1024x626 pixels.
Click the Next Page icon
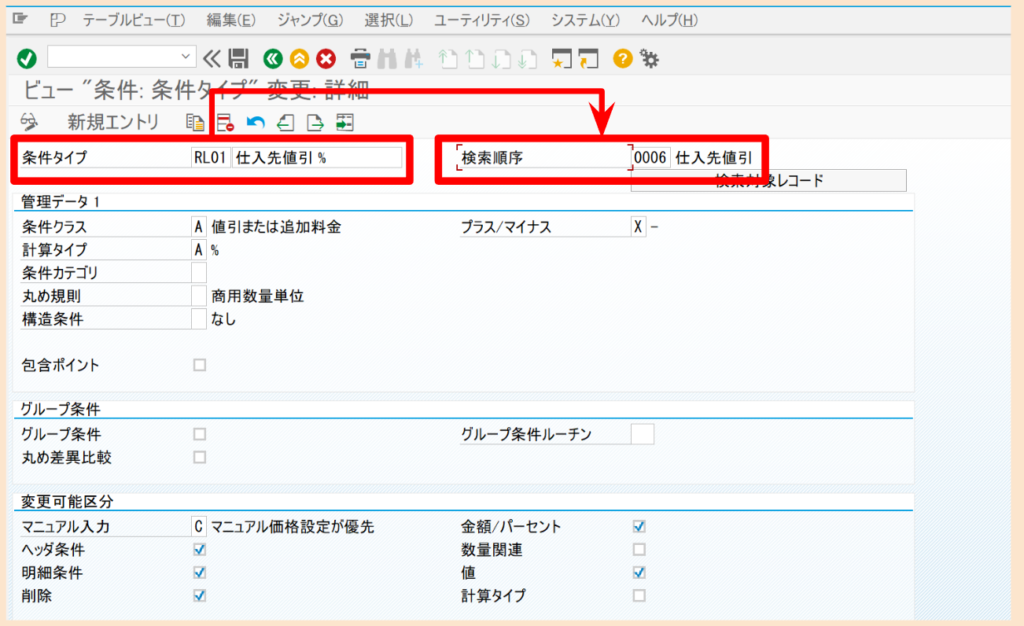coord(502,59)
